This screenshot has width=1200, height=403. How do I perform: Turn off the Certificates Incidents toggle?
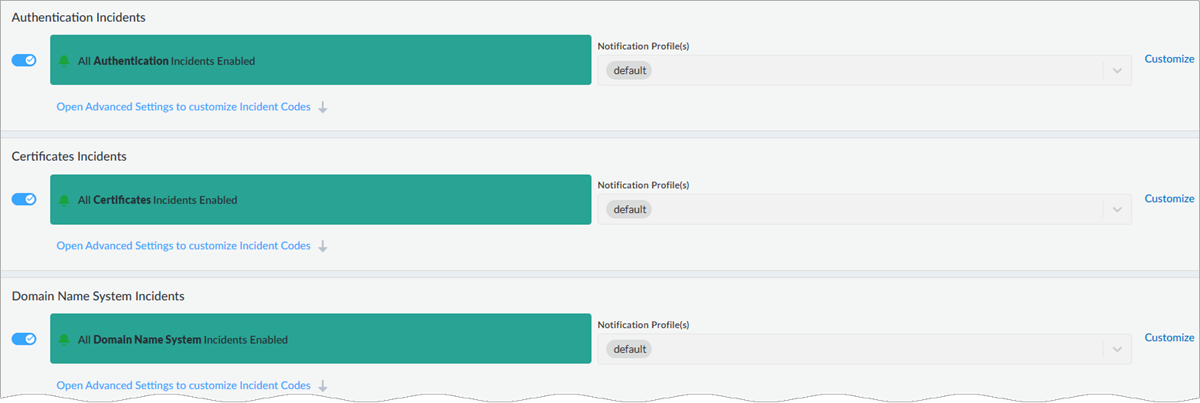24,199
